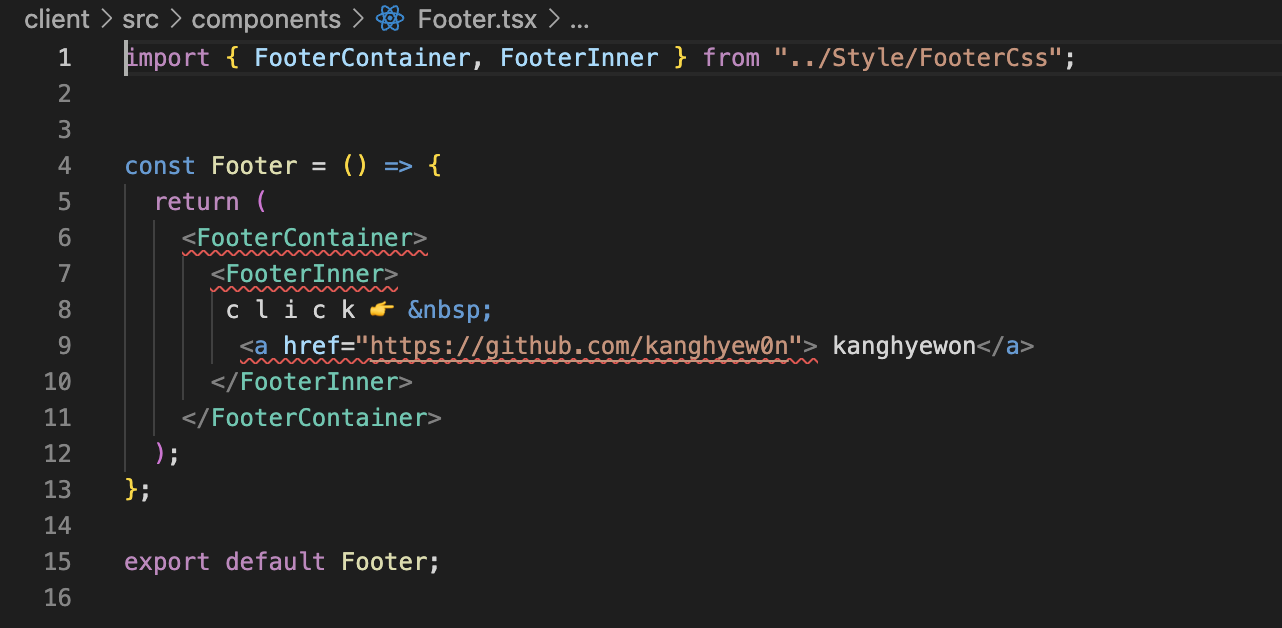
Task: Click the 'href' attribute on line 9
Action: click(312, 346)
